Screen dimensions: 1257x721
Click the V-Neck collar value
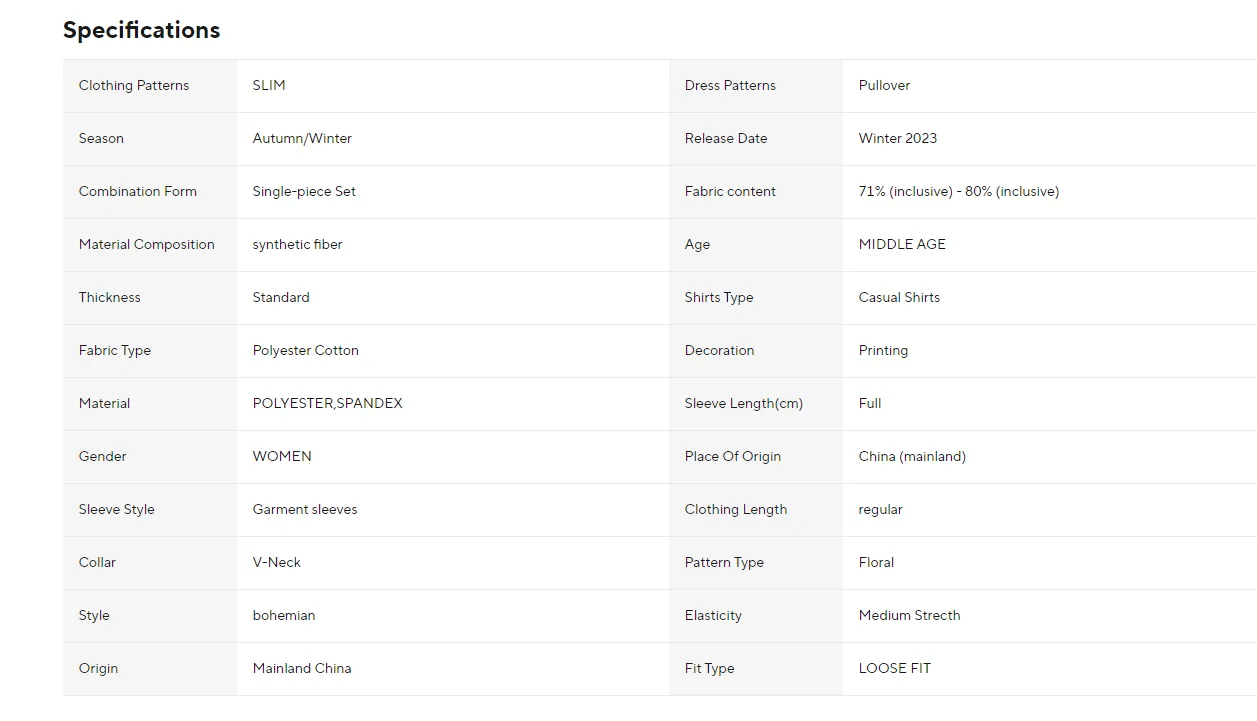(276, 563)
